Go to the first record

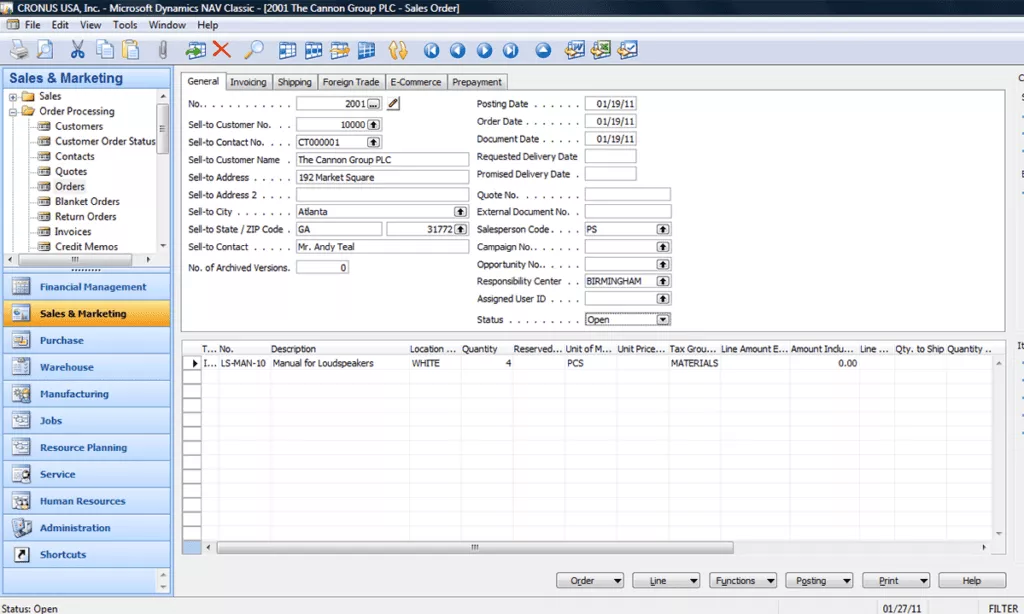431,50
